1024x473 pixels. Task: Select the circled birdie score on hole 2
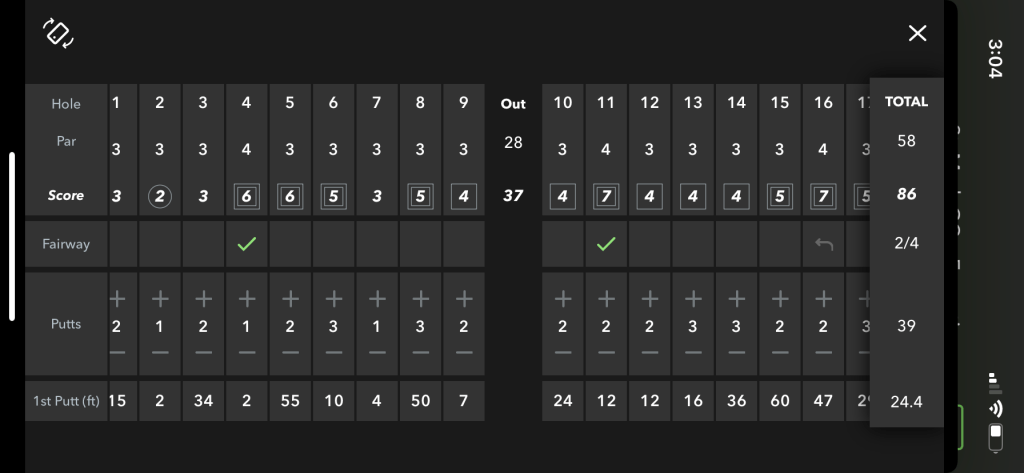[160, 196]
